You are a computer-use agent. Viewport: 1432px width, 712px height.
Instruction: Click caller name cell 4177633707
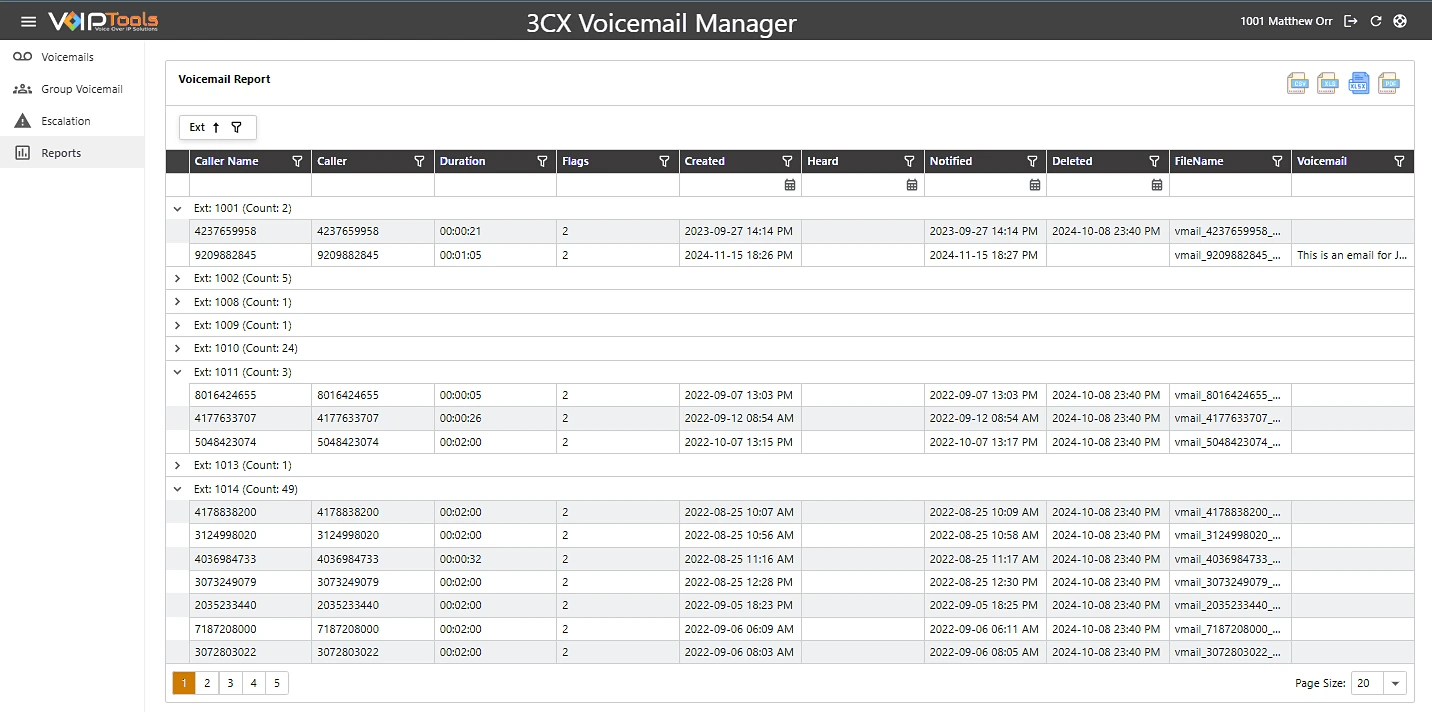pos(250,418)
